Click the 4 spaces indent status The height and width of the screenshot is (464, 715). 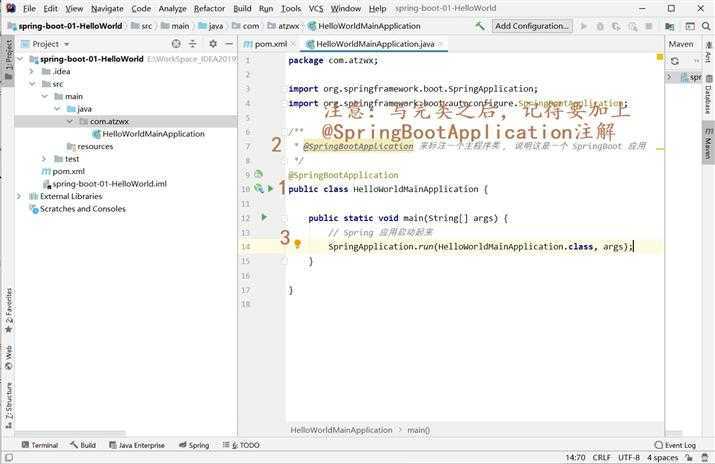click(663, 457)
